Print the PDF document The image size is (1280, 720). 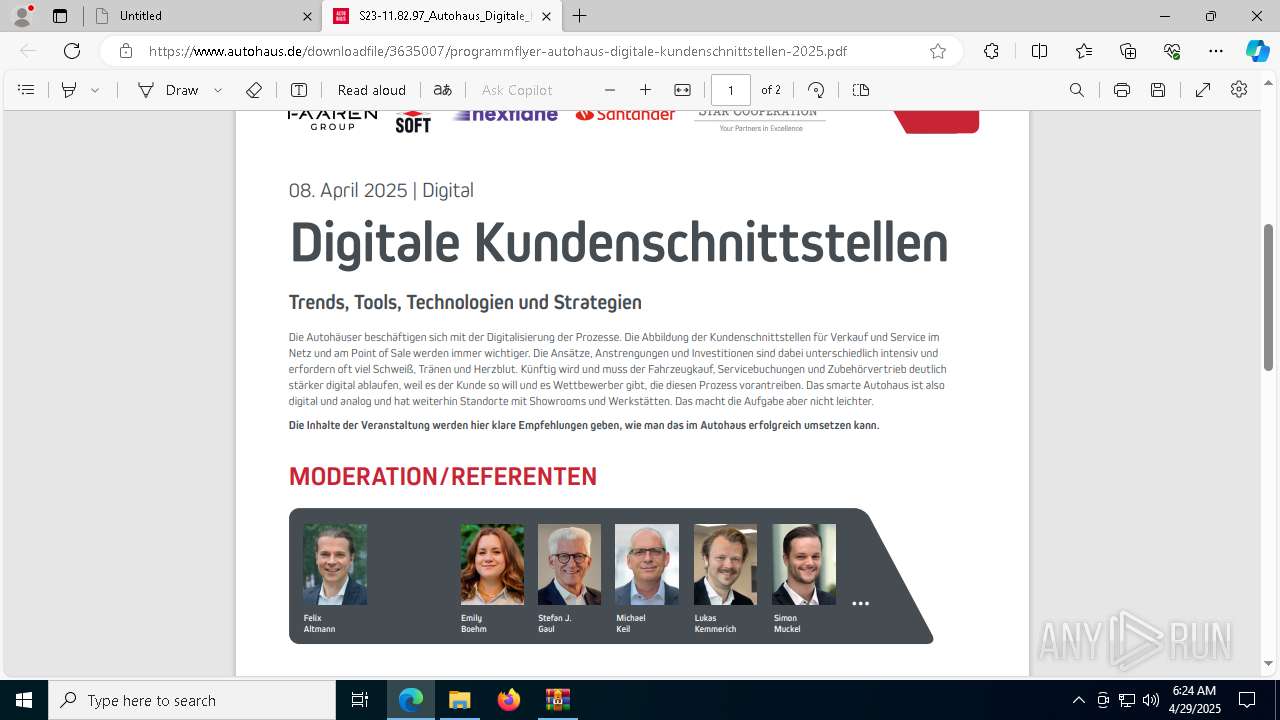tap(1122, 90)
